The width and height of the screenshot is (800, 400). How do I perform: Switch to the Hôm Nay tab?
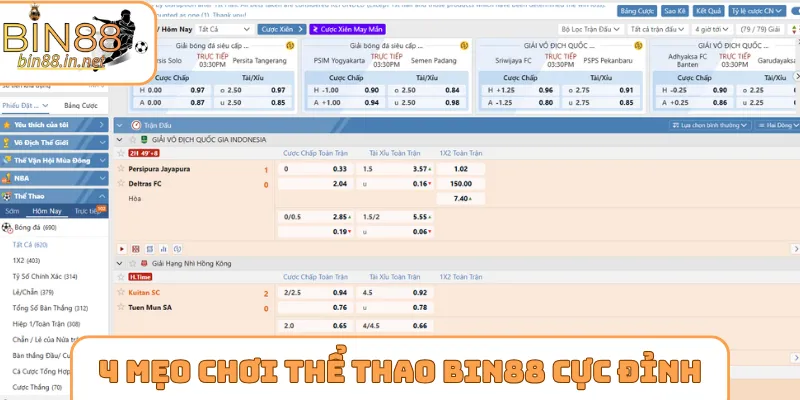tap(47, 211)
